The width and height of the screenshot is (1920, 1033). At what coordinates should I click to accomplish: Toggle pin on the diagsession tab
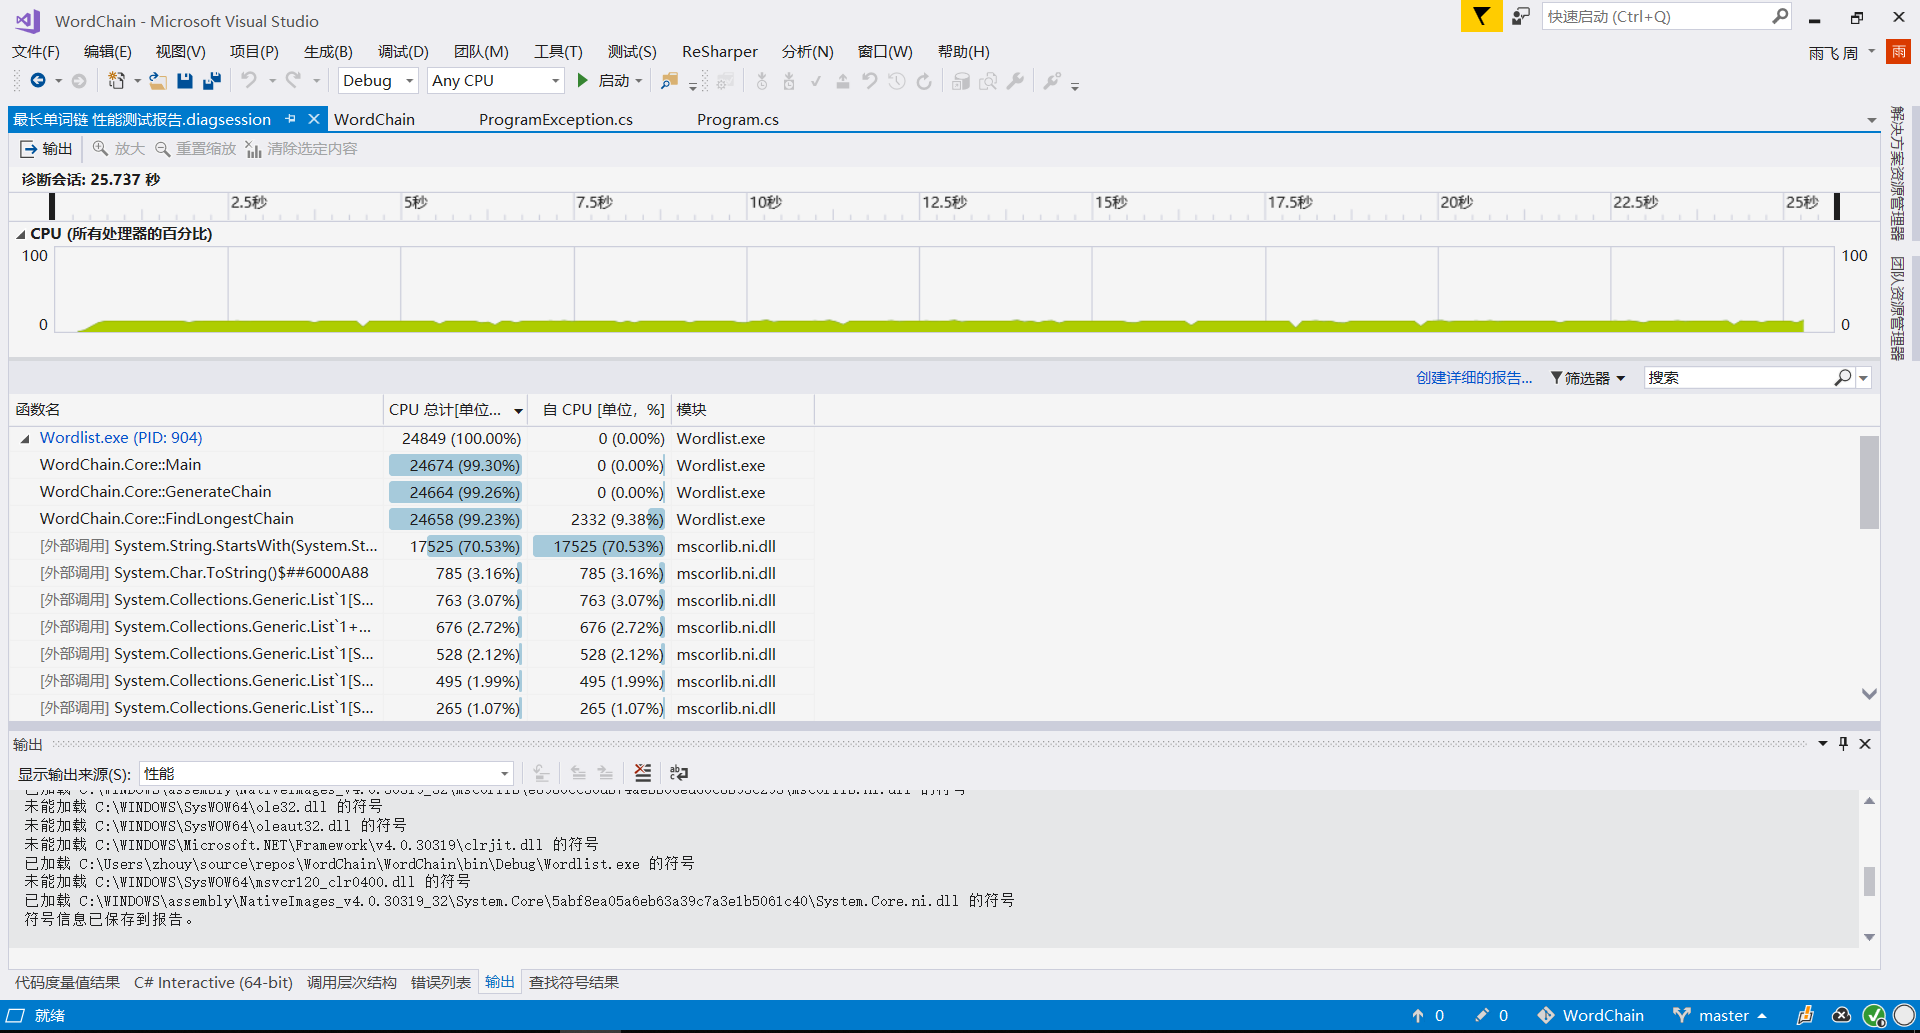(291, 119)
